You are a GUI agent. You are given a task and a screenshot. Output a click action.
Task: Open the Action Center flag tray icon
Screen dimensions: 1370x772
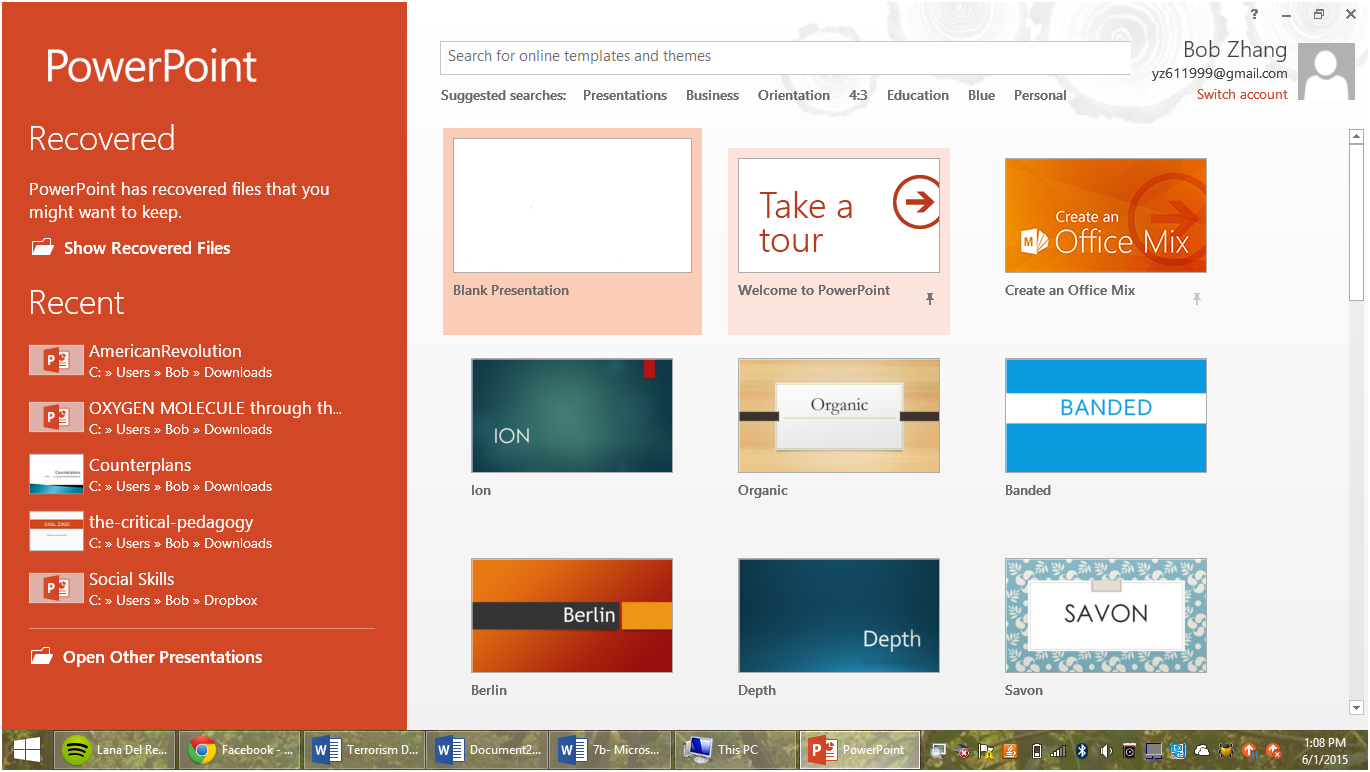pyautogui.click(x=985, y=751)
